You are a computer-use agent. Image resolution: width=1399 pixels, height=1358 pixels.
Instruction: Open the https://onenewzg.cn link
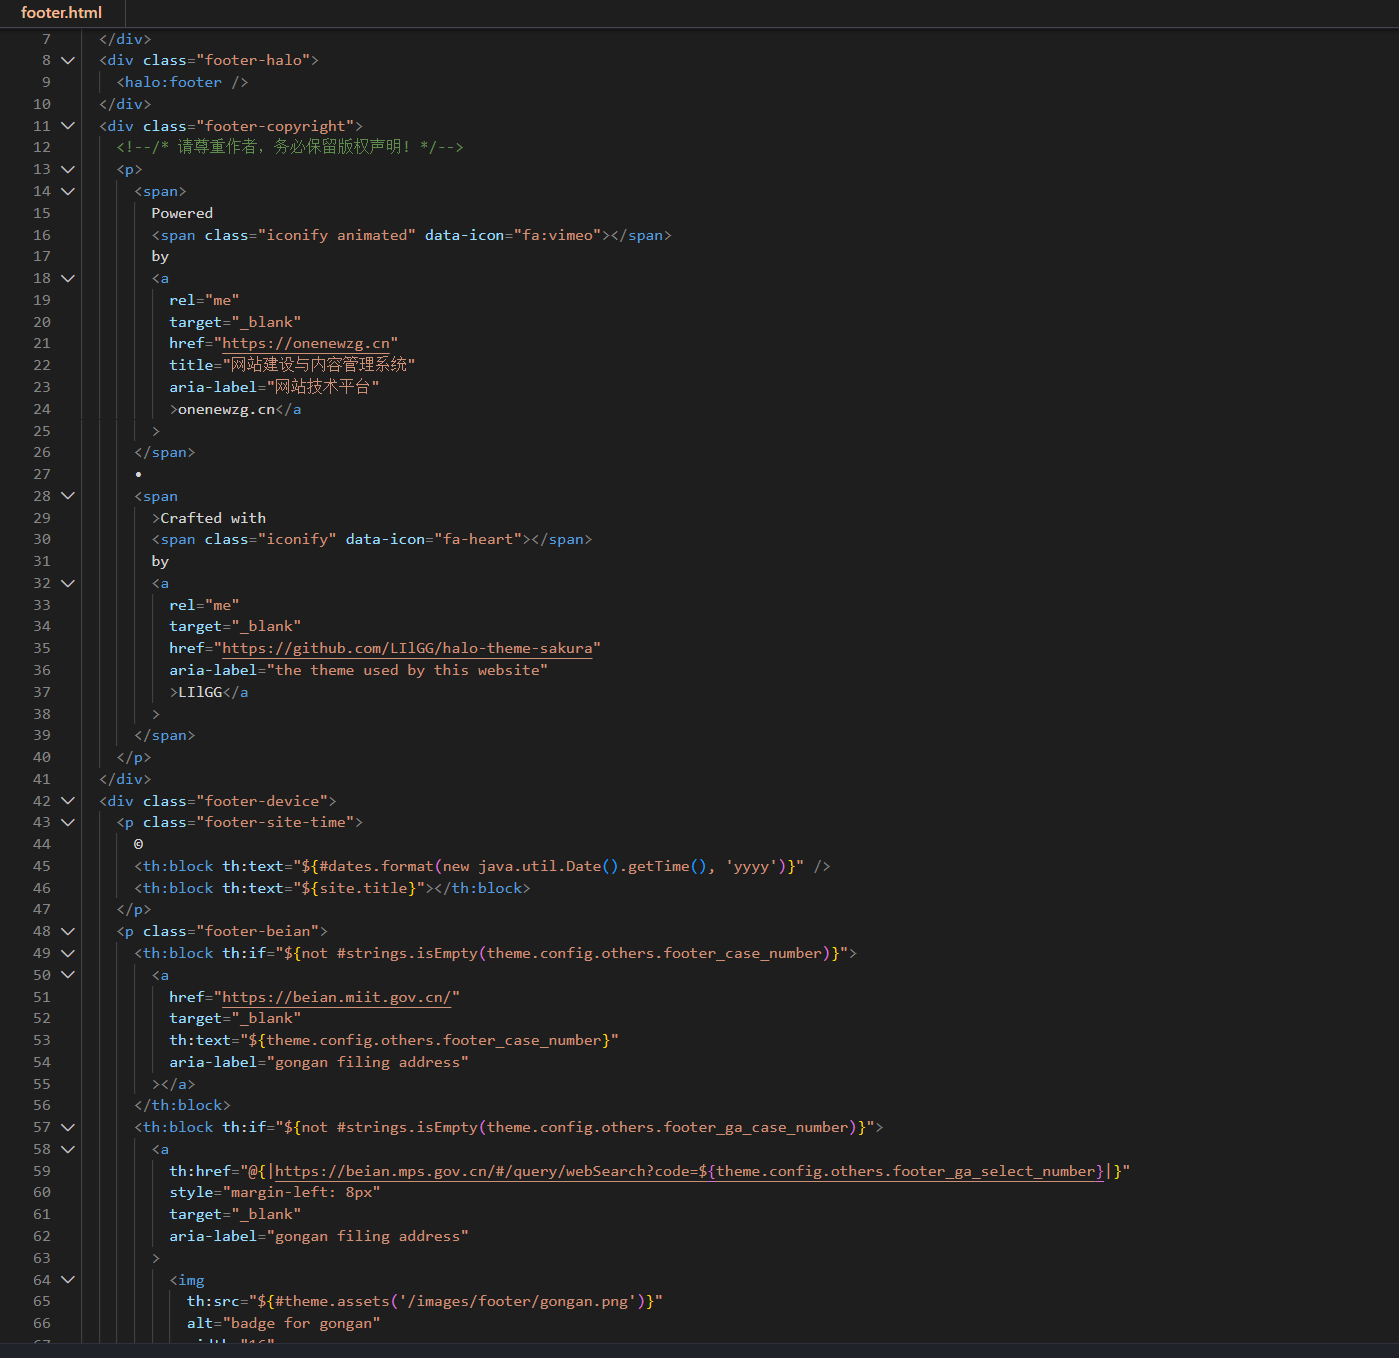305,343
